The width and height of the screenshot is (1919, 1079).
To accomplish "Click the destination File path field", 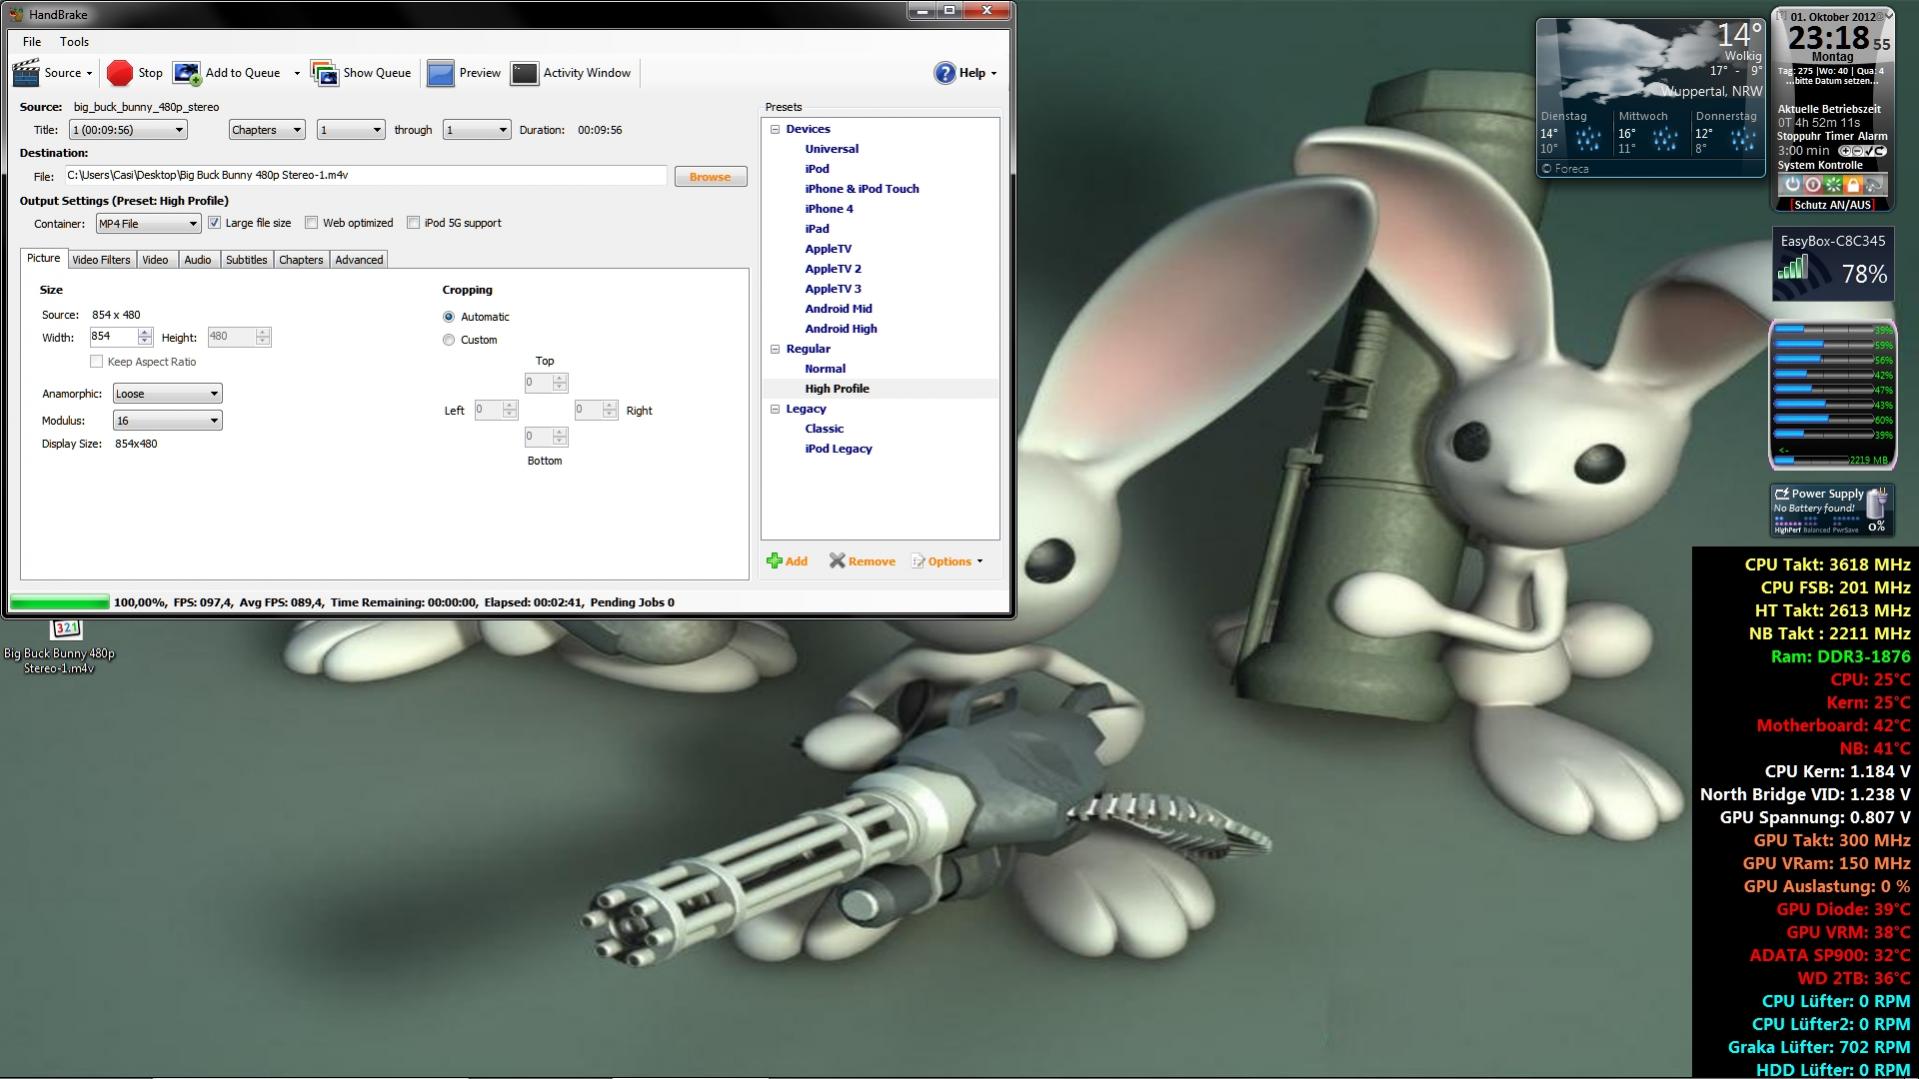I will tap(365, 175).
